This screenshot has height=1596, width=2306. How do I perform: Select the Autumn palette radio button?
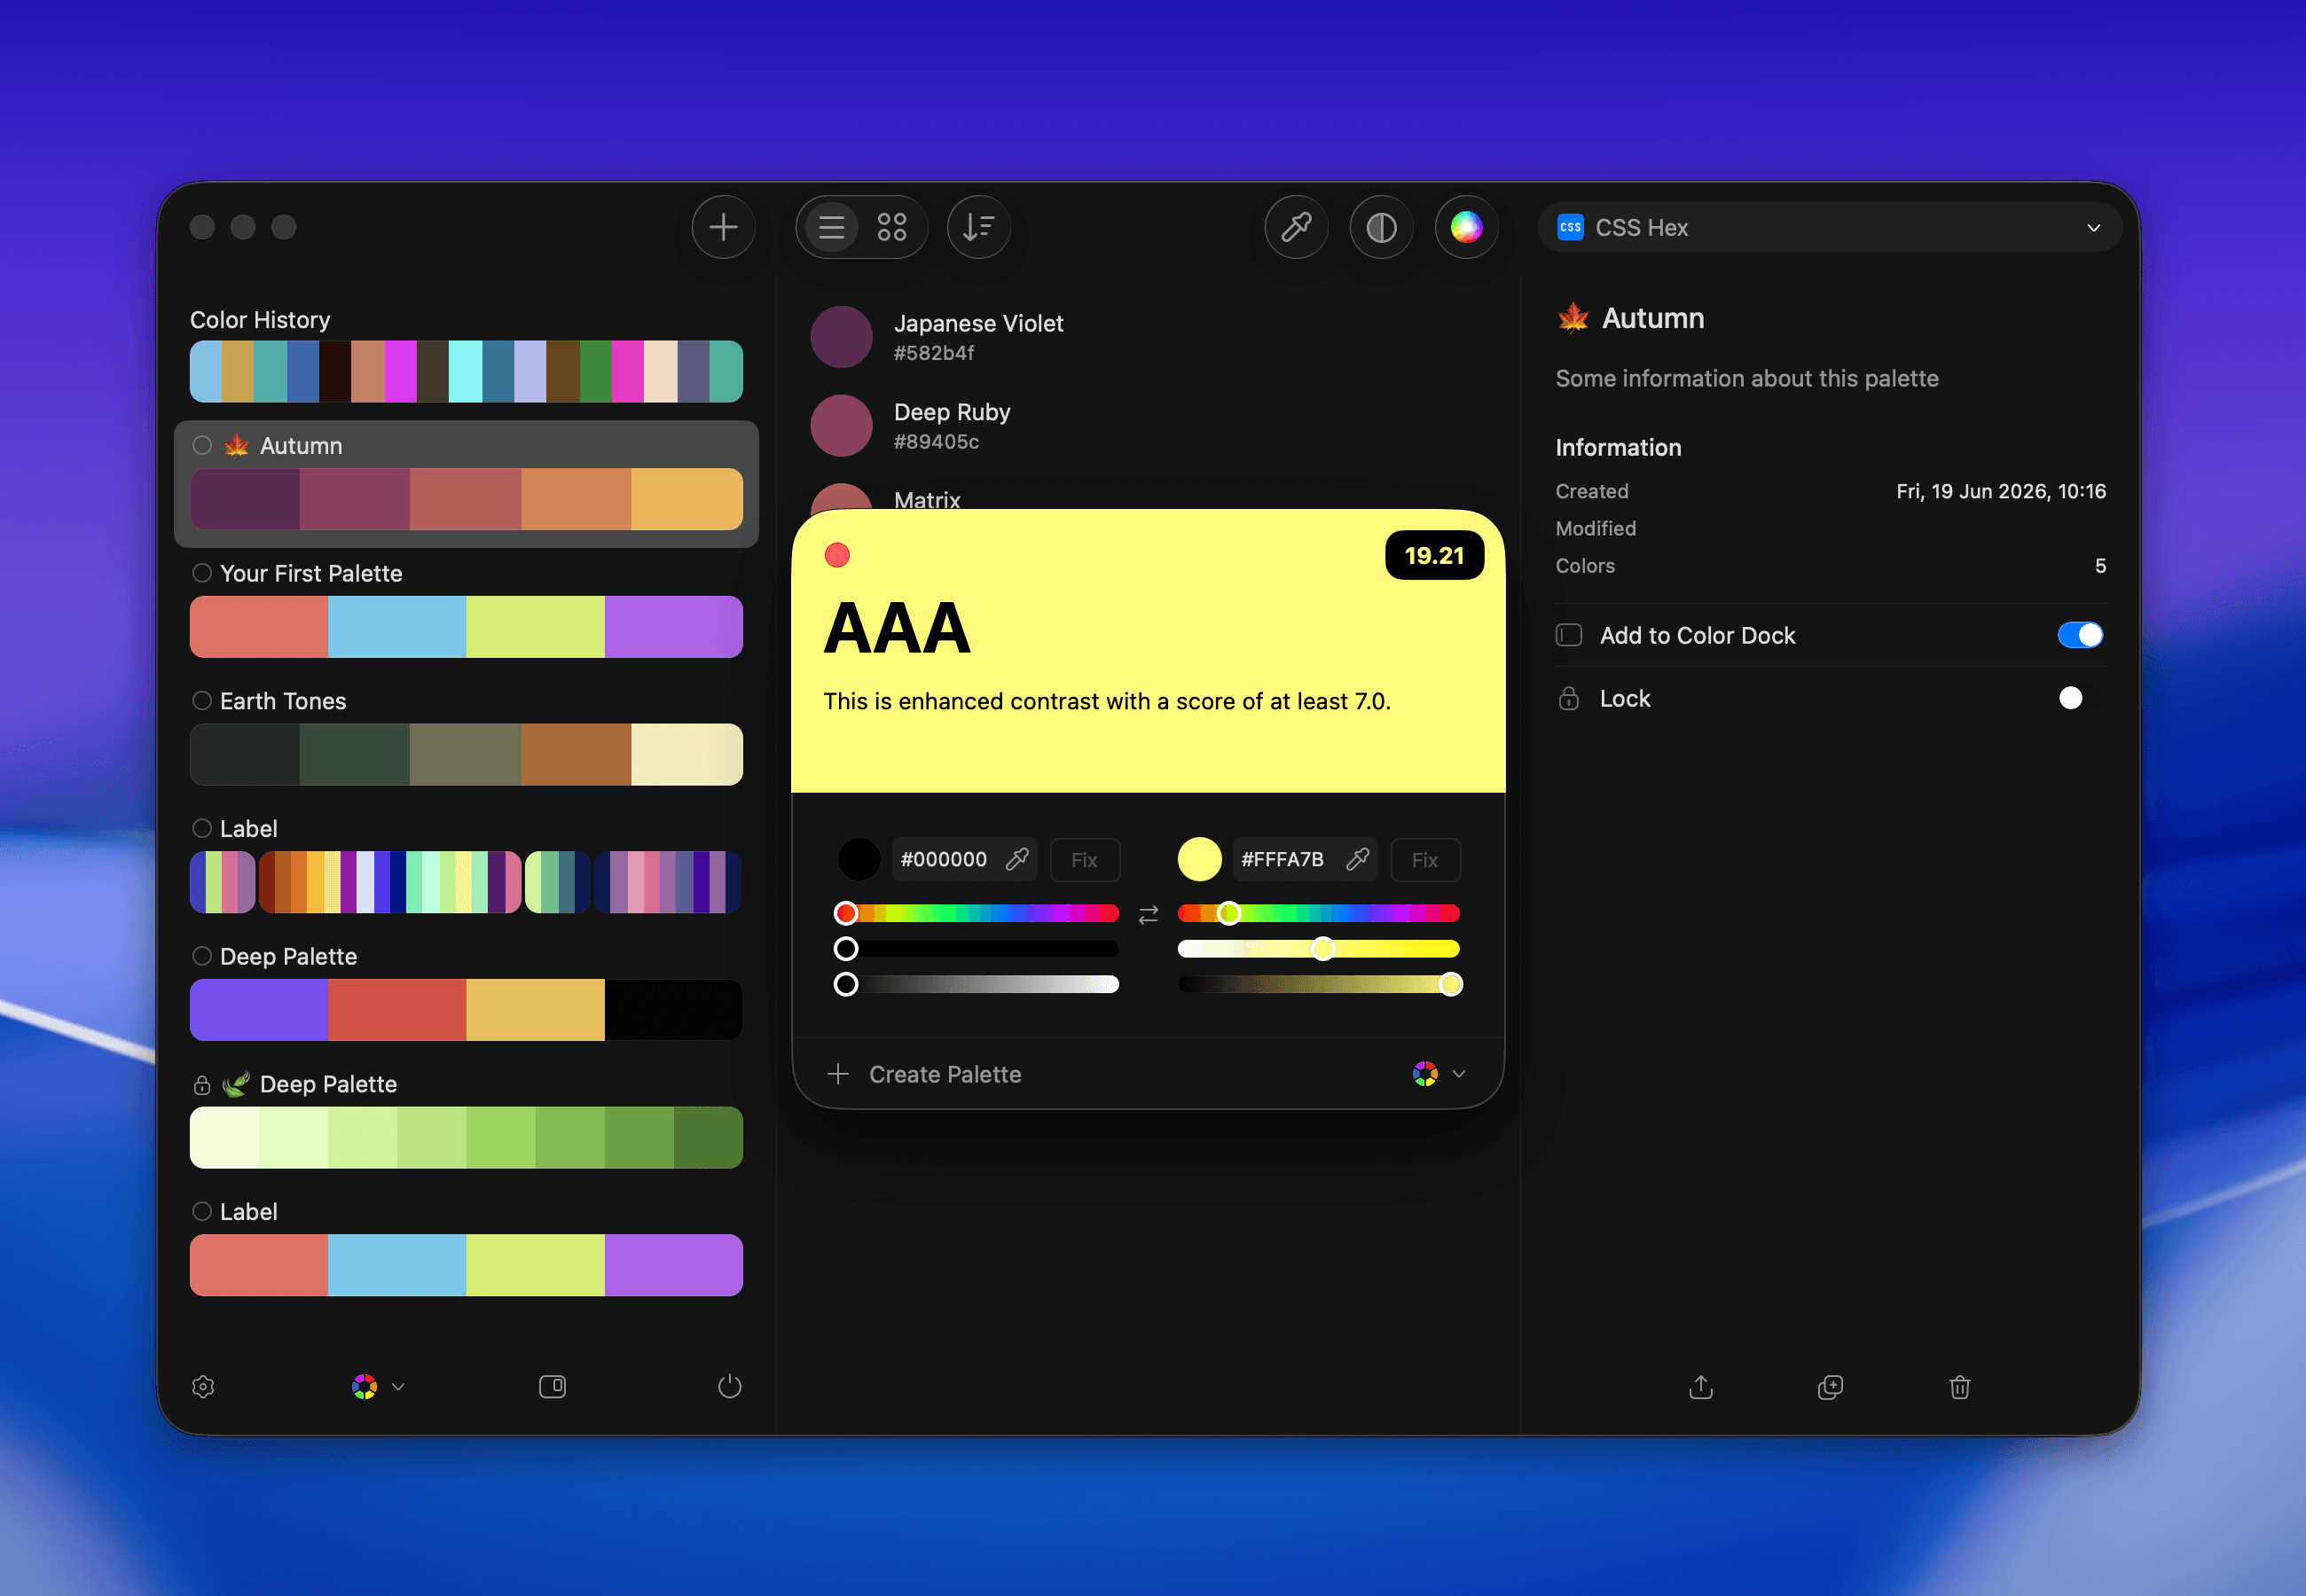(202, 445)
